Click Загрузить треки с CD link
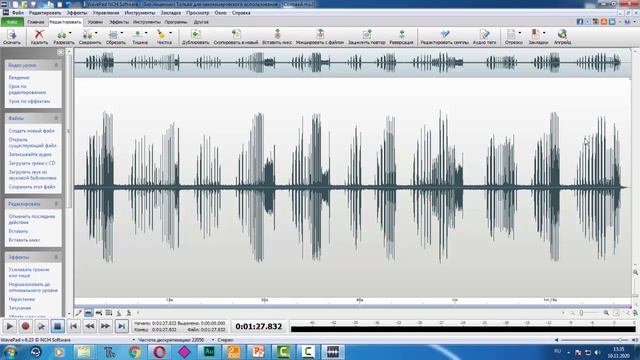This screenshot has height=360, width=640. coord(32,163)
